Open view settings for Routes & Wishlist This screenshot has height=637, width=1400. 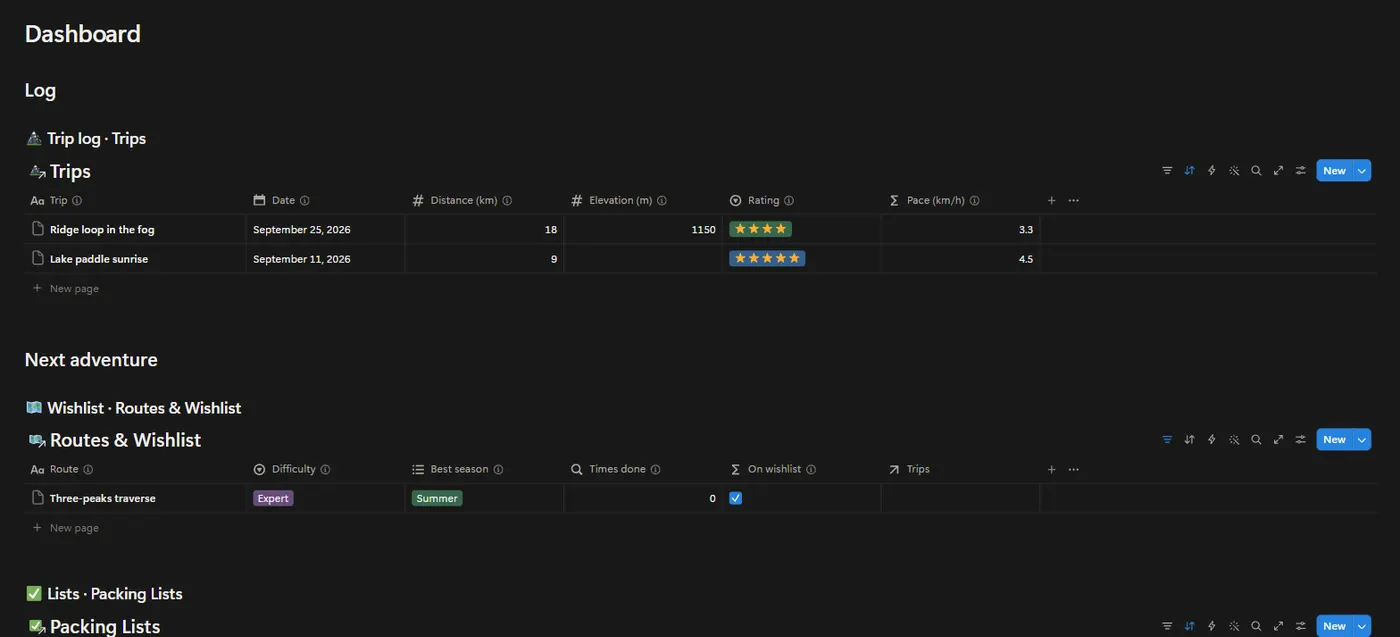coord(1300,440)
